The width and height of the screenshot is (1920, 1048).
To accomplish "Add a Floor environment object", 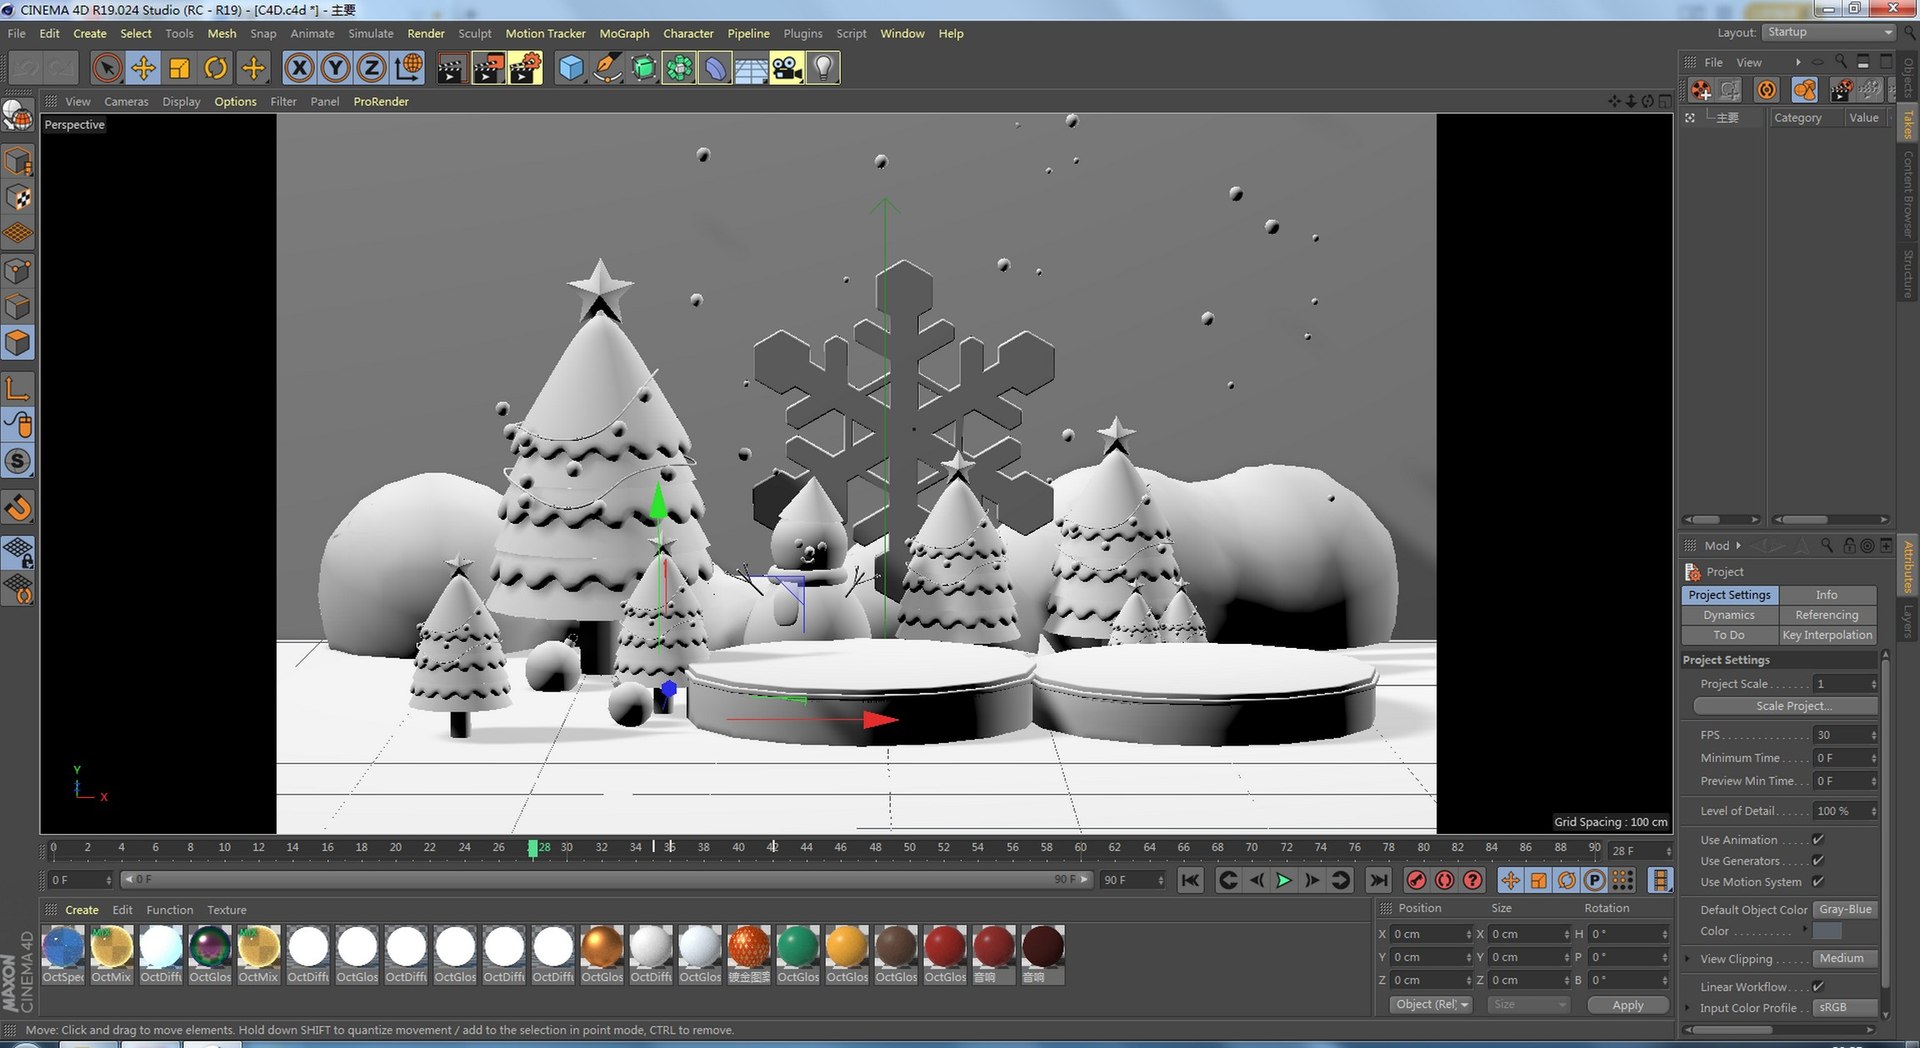I will tap(751, 68).
